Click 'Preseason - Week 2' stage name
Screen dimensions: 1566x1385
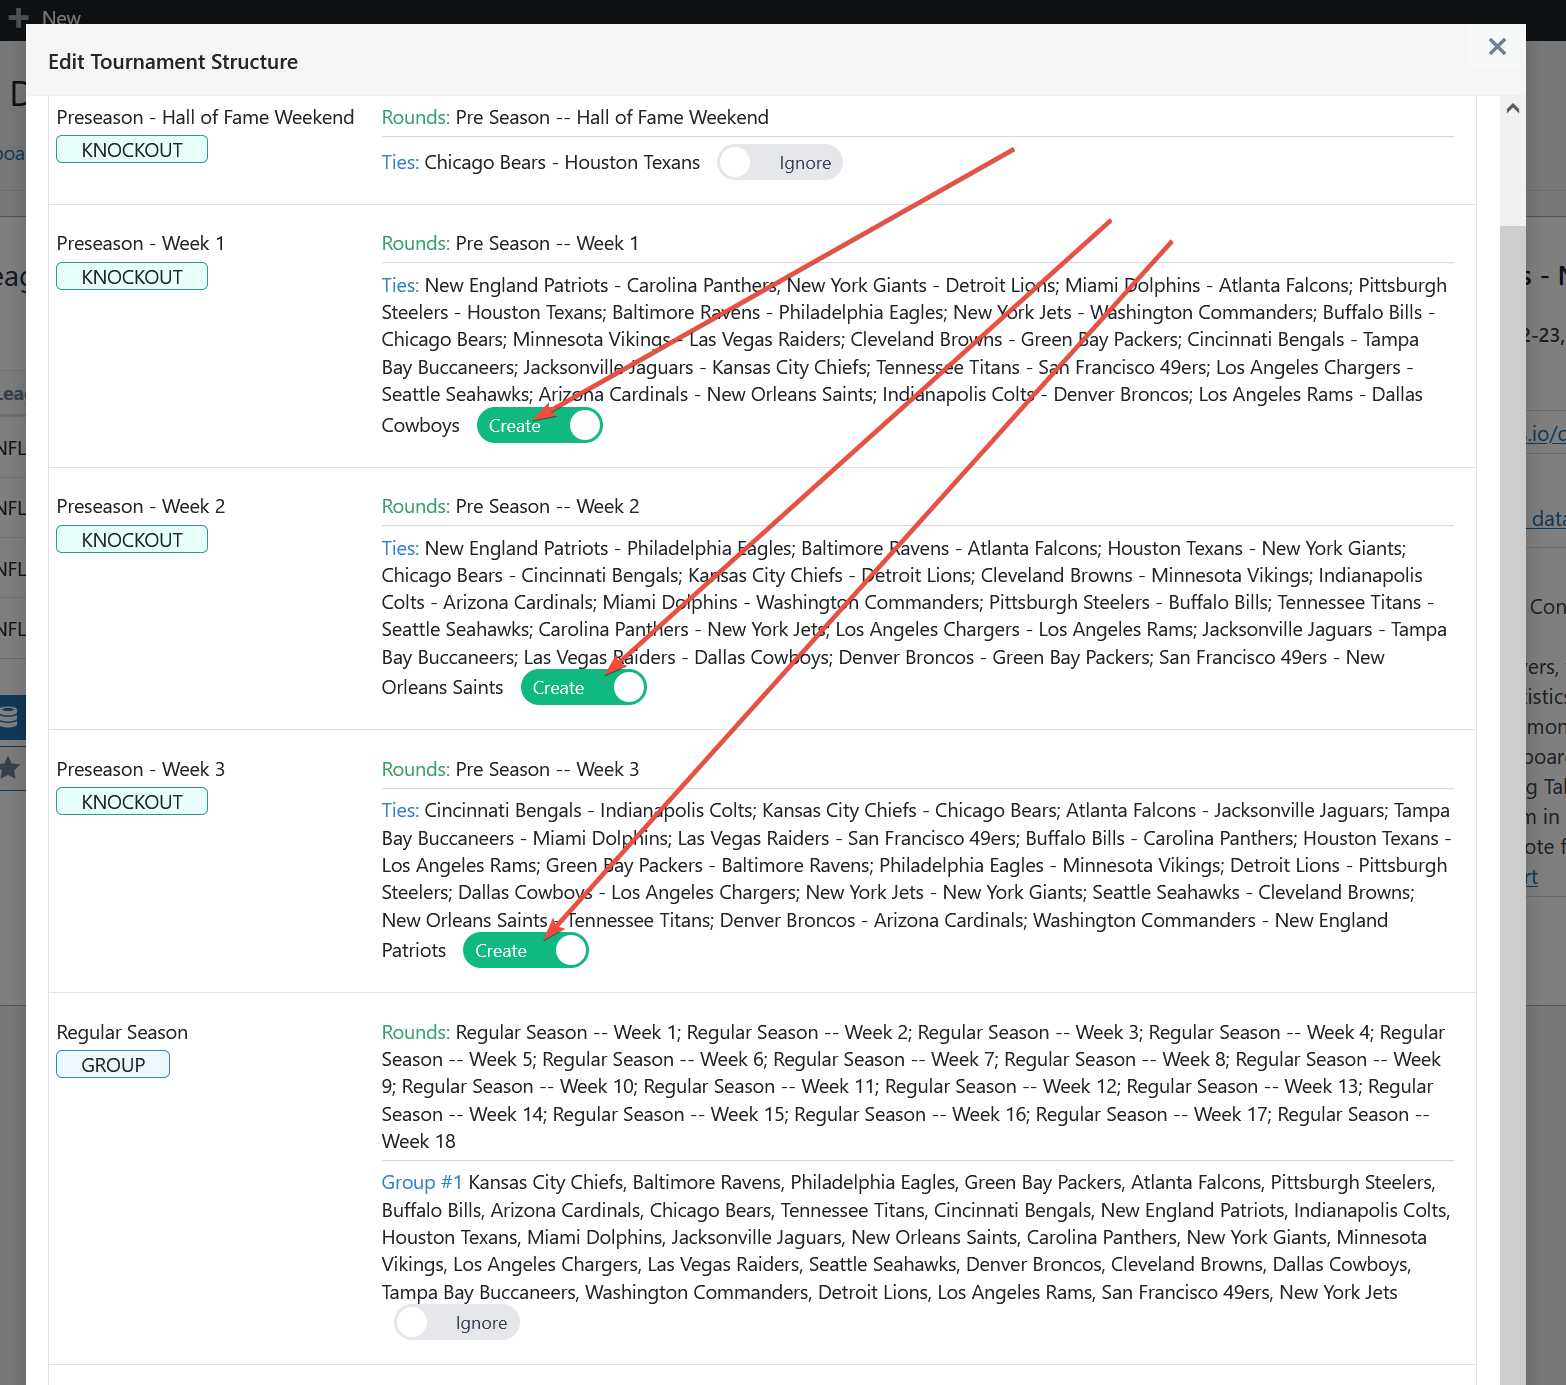click(141, 506)
